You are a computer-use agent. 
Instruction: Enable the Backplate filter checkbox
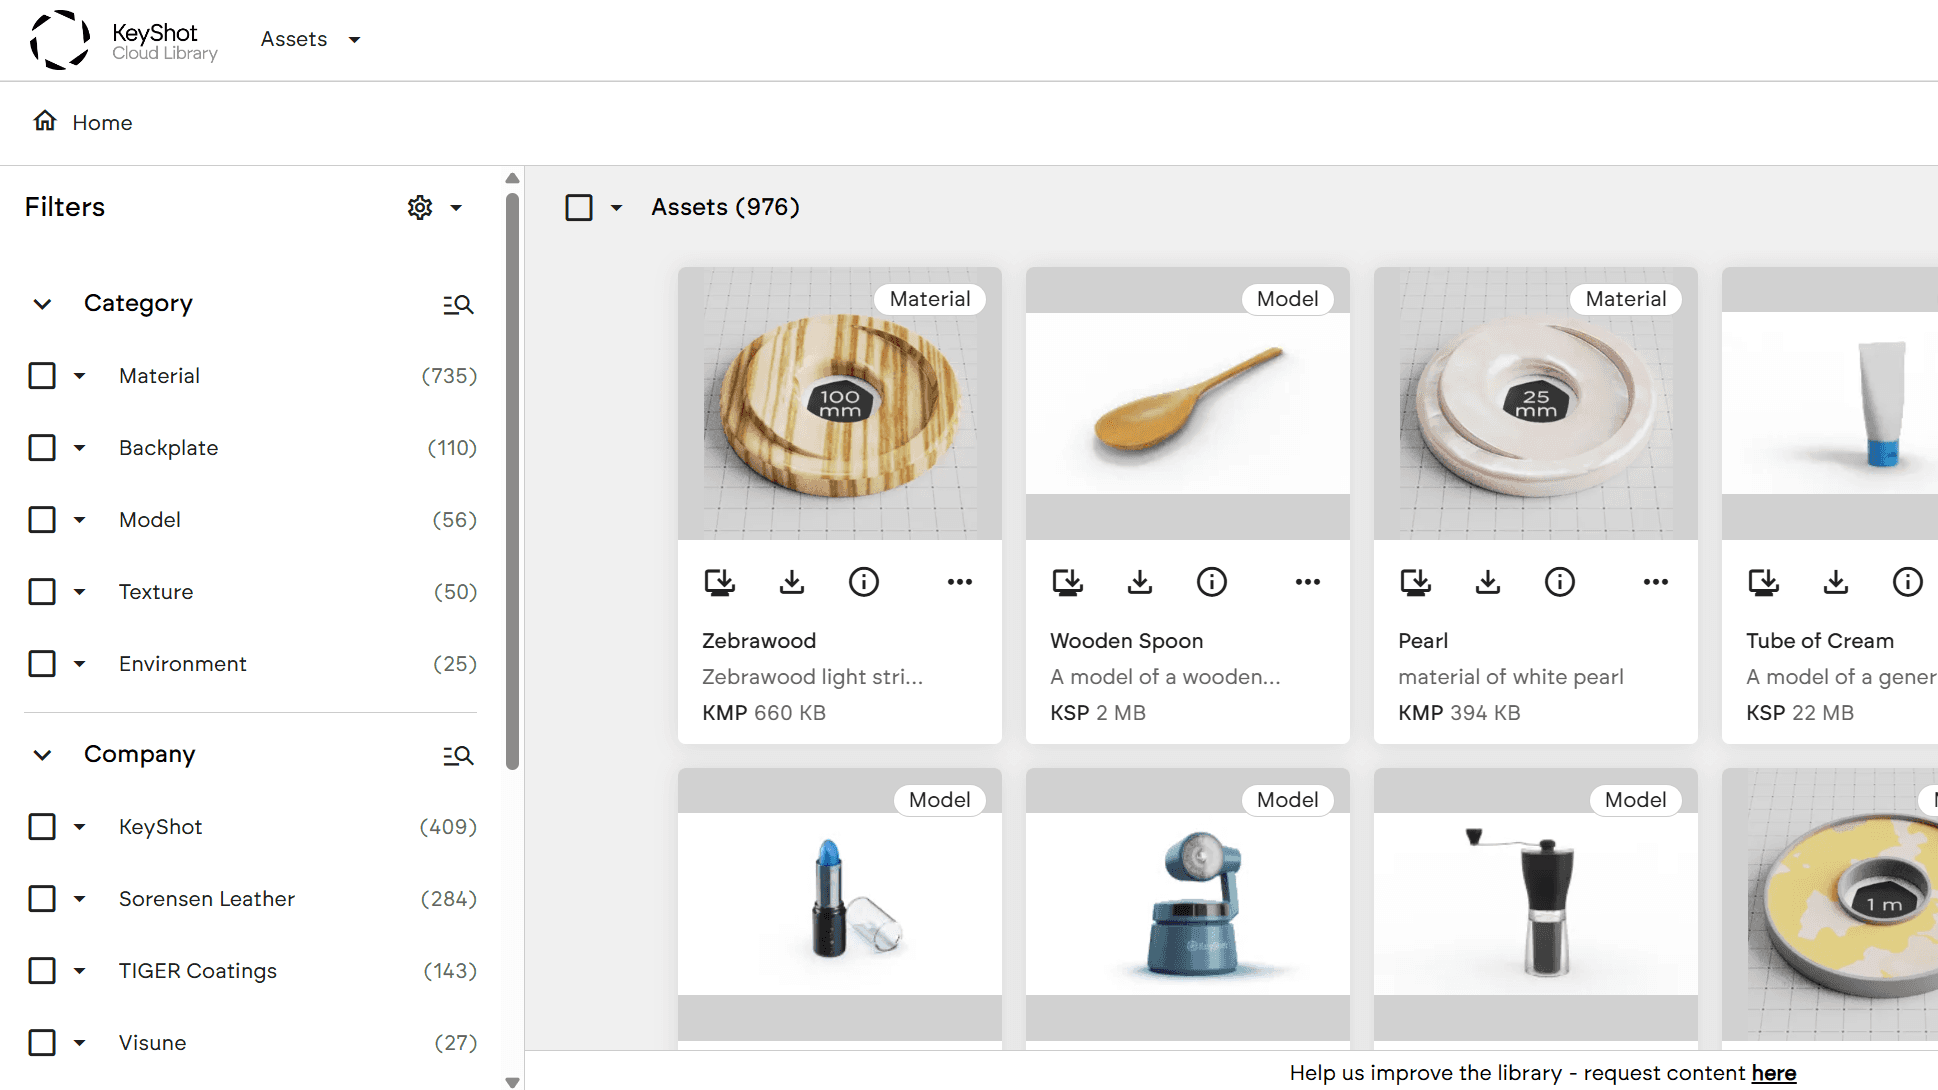tap(42, 448)
